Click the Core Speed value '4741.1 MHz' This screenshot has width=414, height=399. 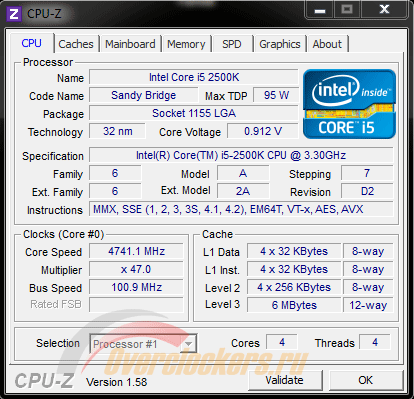[x=136, y=251]
